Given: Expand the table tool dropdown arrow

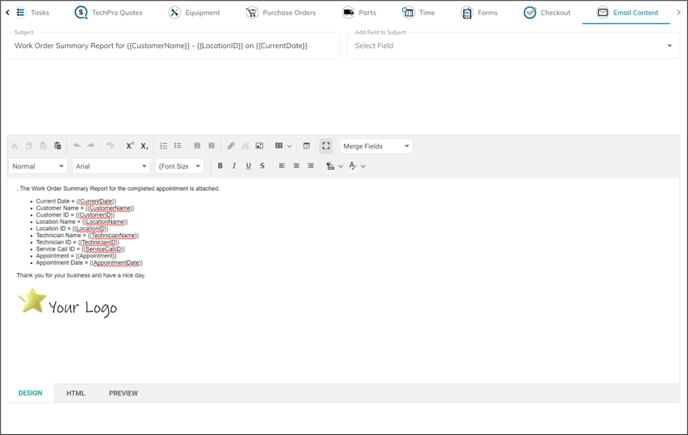Looking at the screenshot, I should [x=289, y=146].
